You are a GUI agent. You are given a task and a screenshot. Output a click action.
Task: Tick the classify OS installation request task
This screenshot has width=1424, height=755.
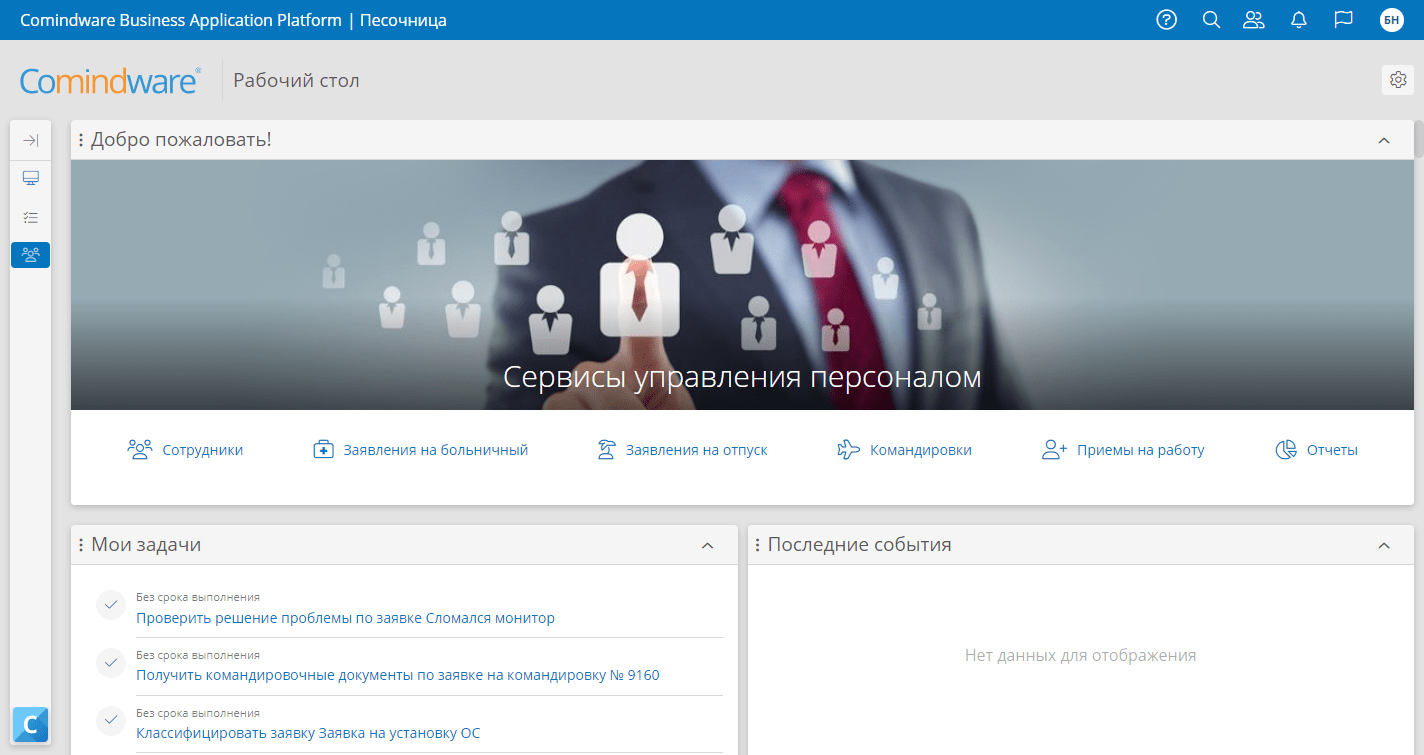pos(110,721)
